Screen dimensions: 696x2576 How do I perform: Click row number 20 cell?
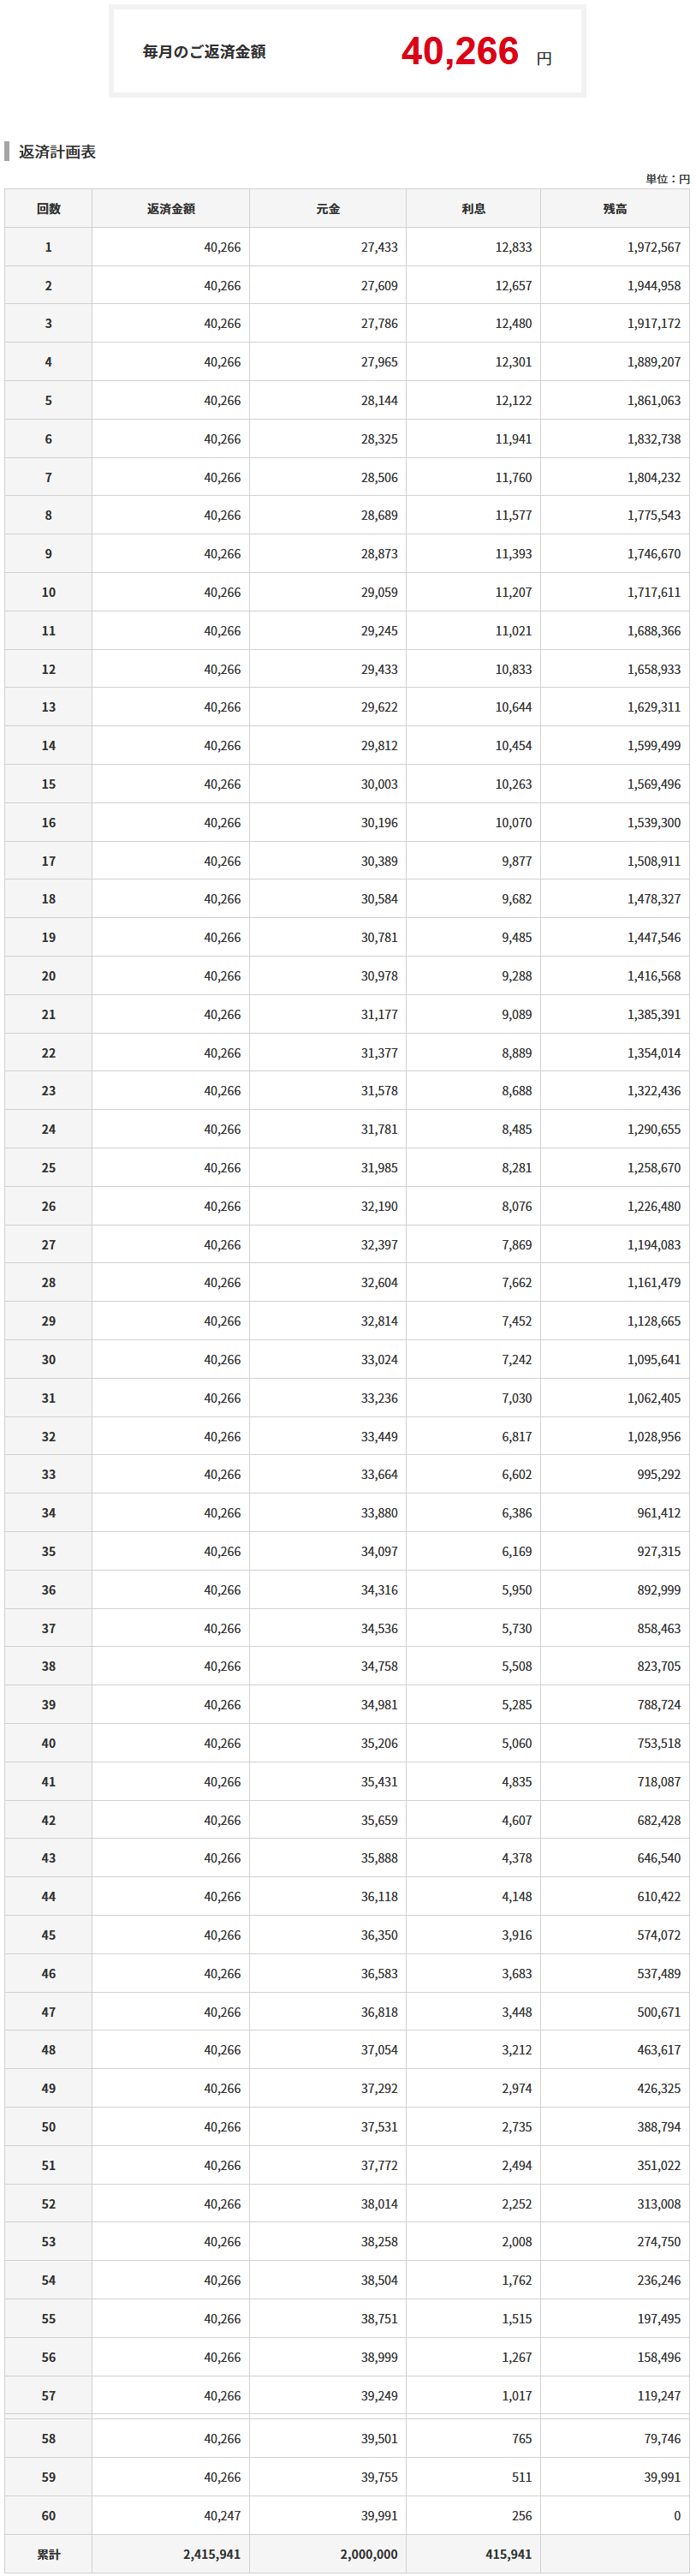coord(48,976)
